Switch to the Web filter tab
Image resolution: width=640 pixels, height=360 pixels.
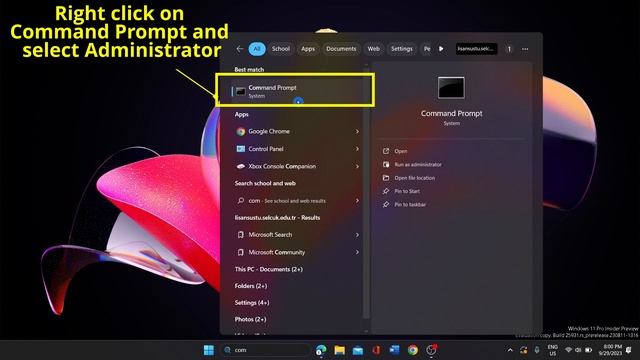click(x=373, y=49)
